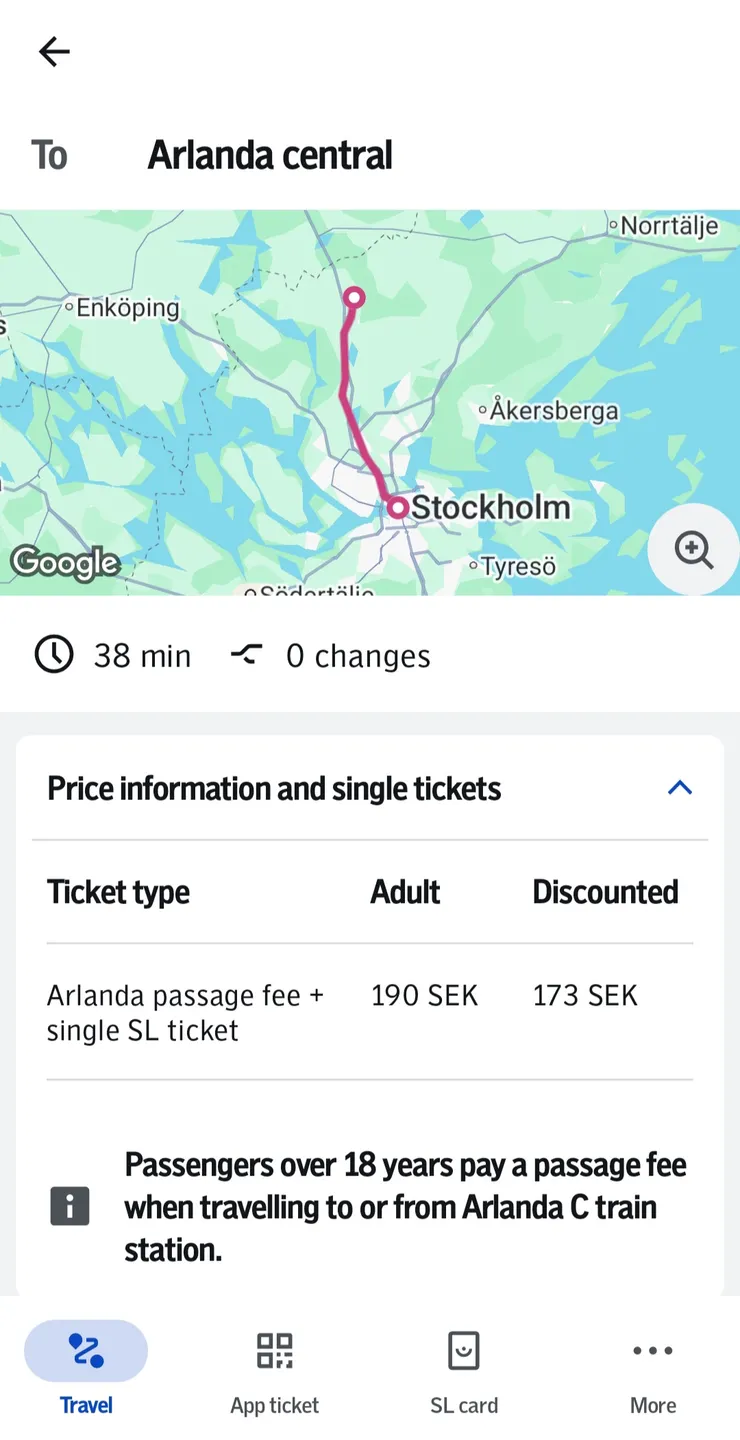Tap the back arrow icon

click(54, 52)
